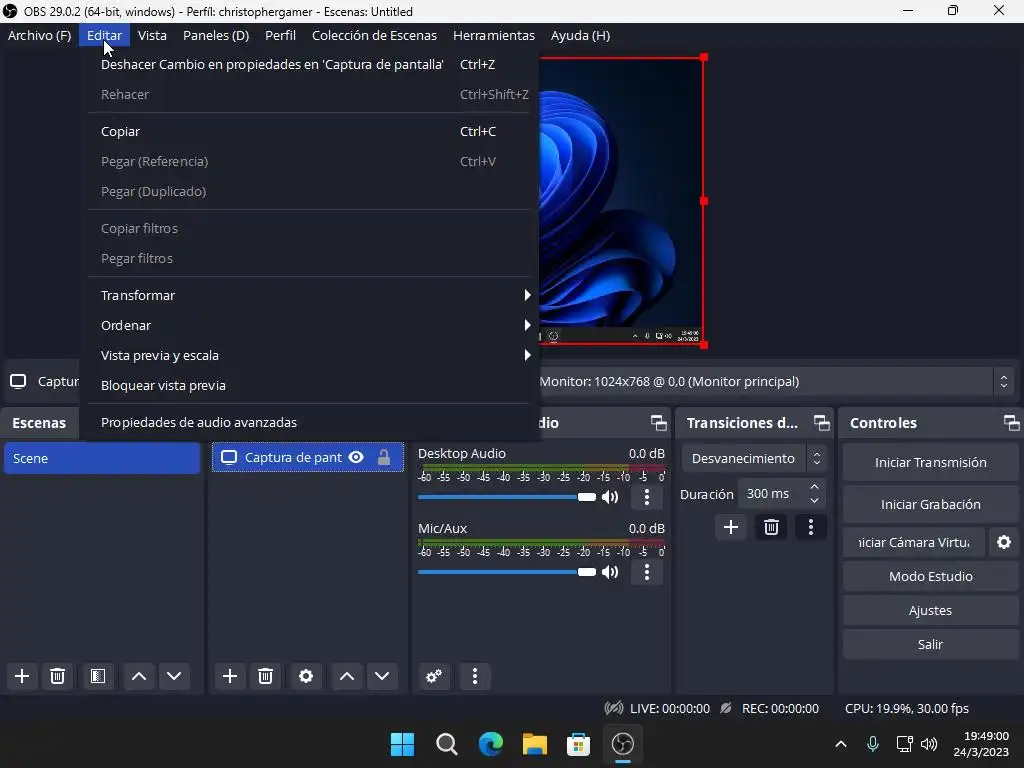Add a transition with the plus icon
This screenshot has width=1024, height=768.
tap(731, 527)
